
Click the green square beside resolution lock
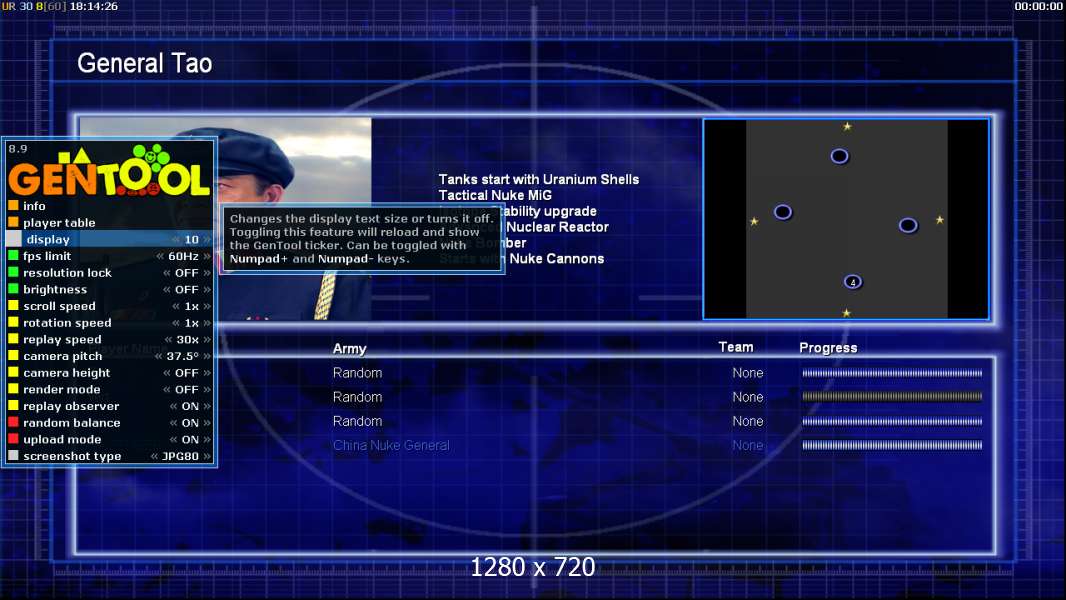(x=13, y=272)
